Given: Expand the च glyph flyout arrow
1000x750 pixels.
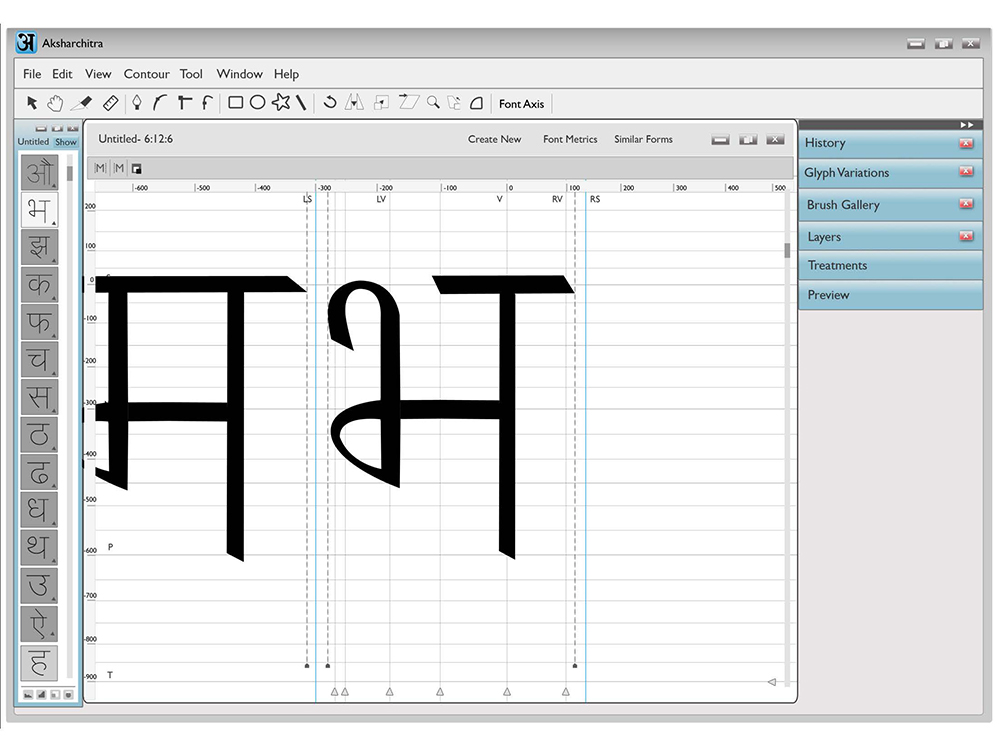Looking at the screenshot, I should pyautogui.click(x=54, y=373).
